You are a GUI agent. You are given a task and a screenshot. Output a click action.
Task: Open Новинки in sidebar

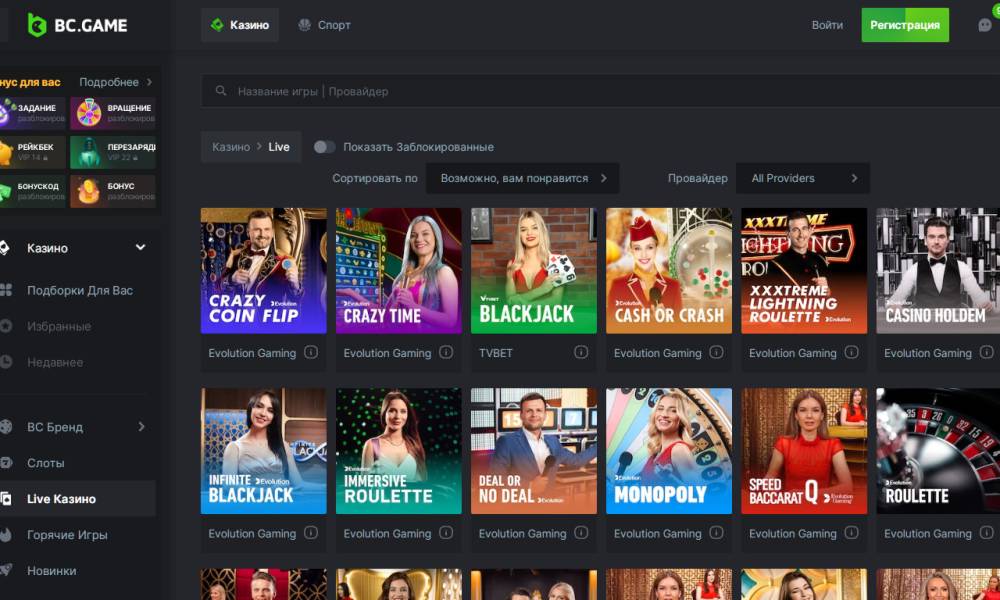[x=52, y=571]
